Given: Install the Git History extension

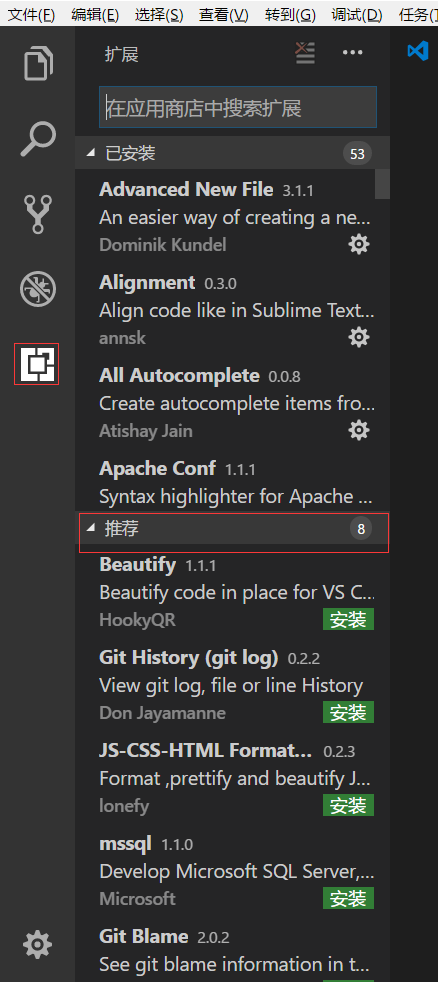Looking at the screenshot, I should [x=348, y=713].
